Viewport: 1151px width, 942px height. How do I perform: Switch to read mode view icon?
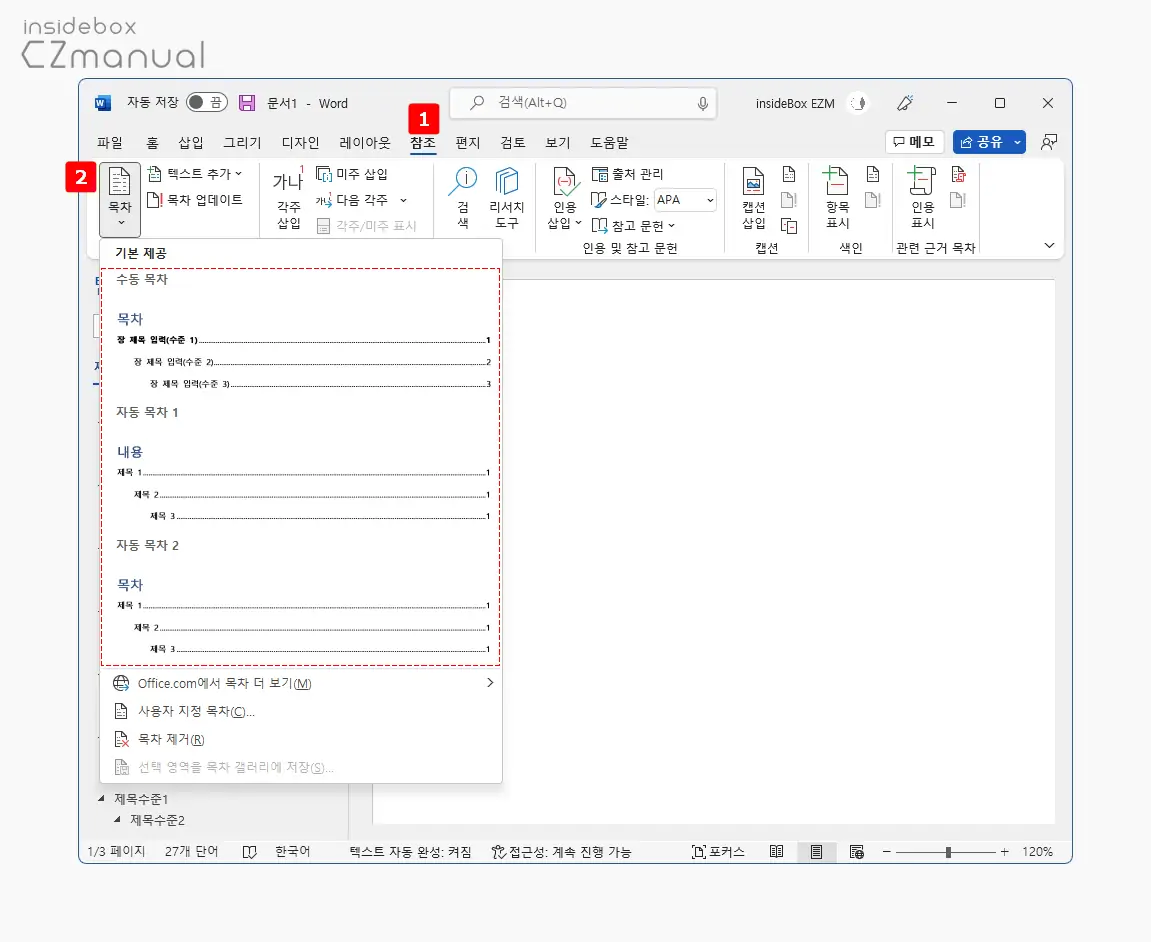click(777, 852)
